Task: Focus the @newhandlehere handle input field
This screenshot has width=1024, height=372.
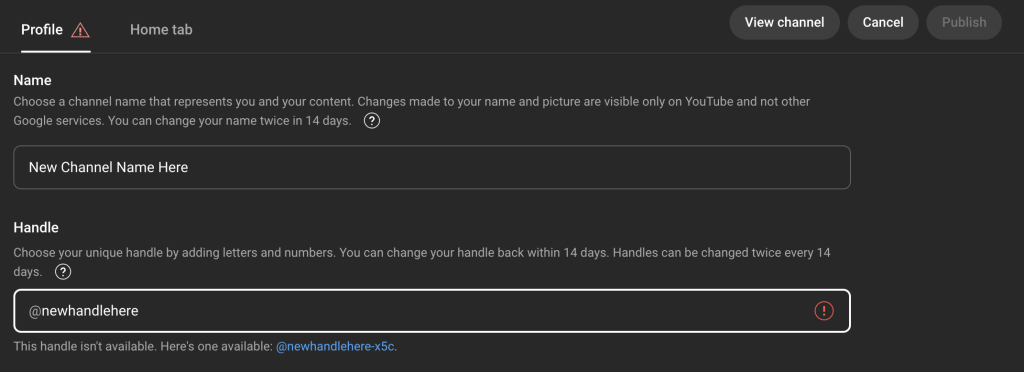Action: pos(432,311)
